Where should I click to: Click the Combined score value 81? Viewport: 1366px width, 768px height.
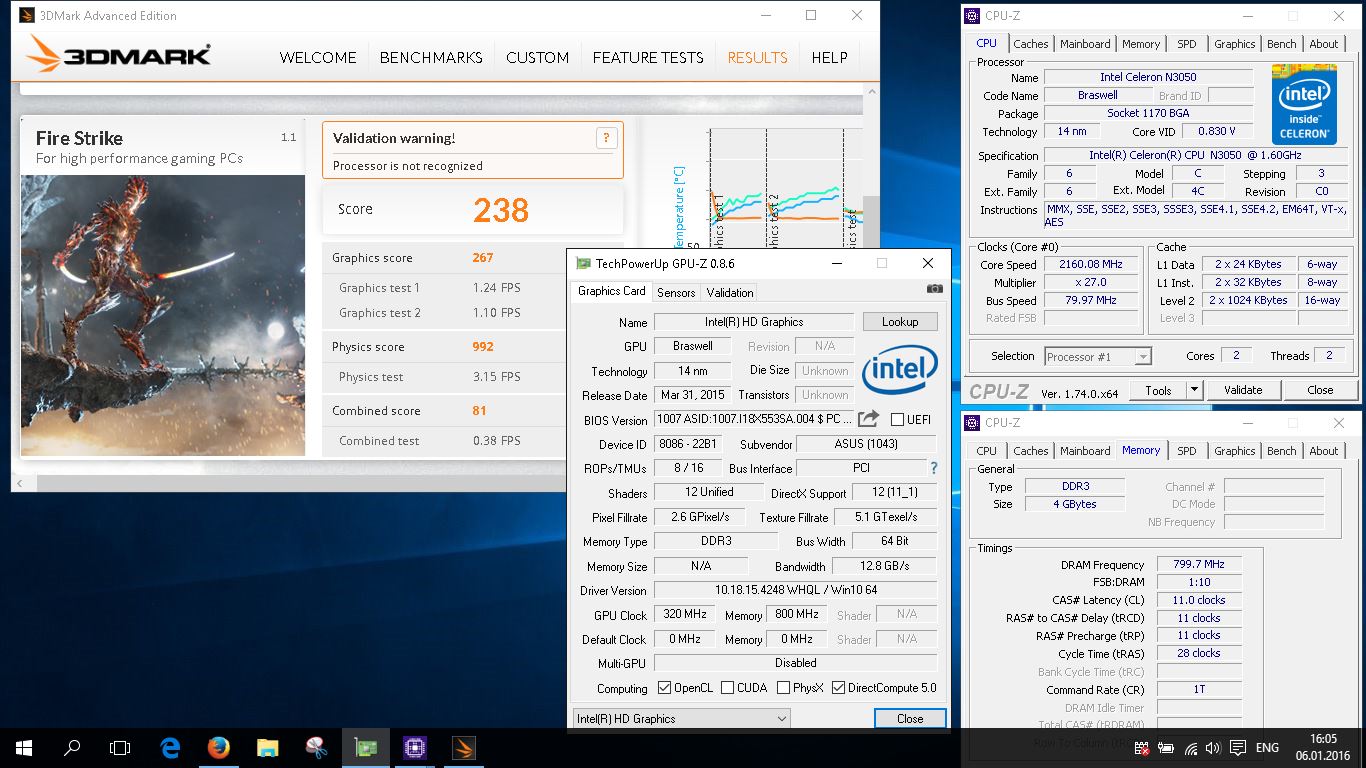click(x=480, y=411)
